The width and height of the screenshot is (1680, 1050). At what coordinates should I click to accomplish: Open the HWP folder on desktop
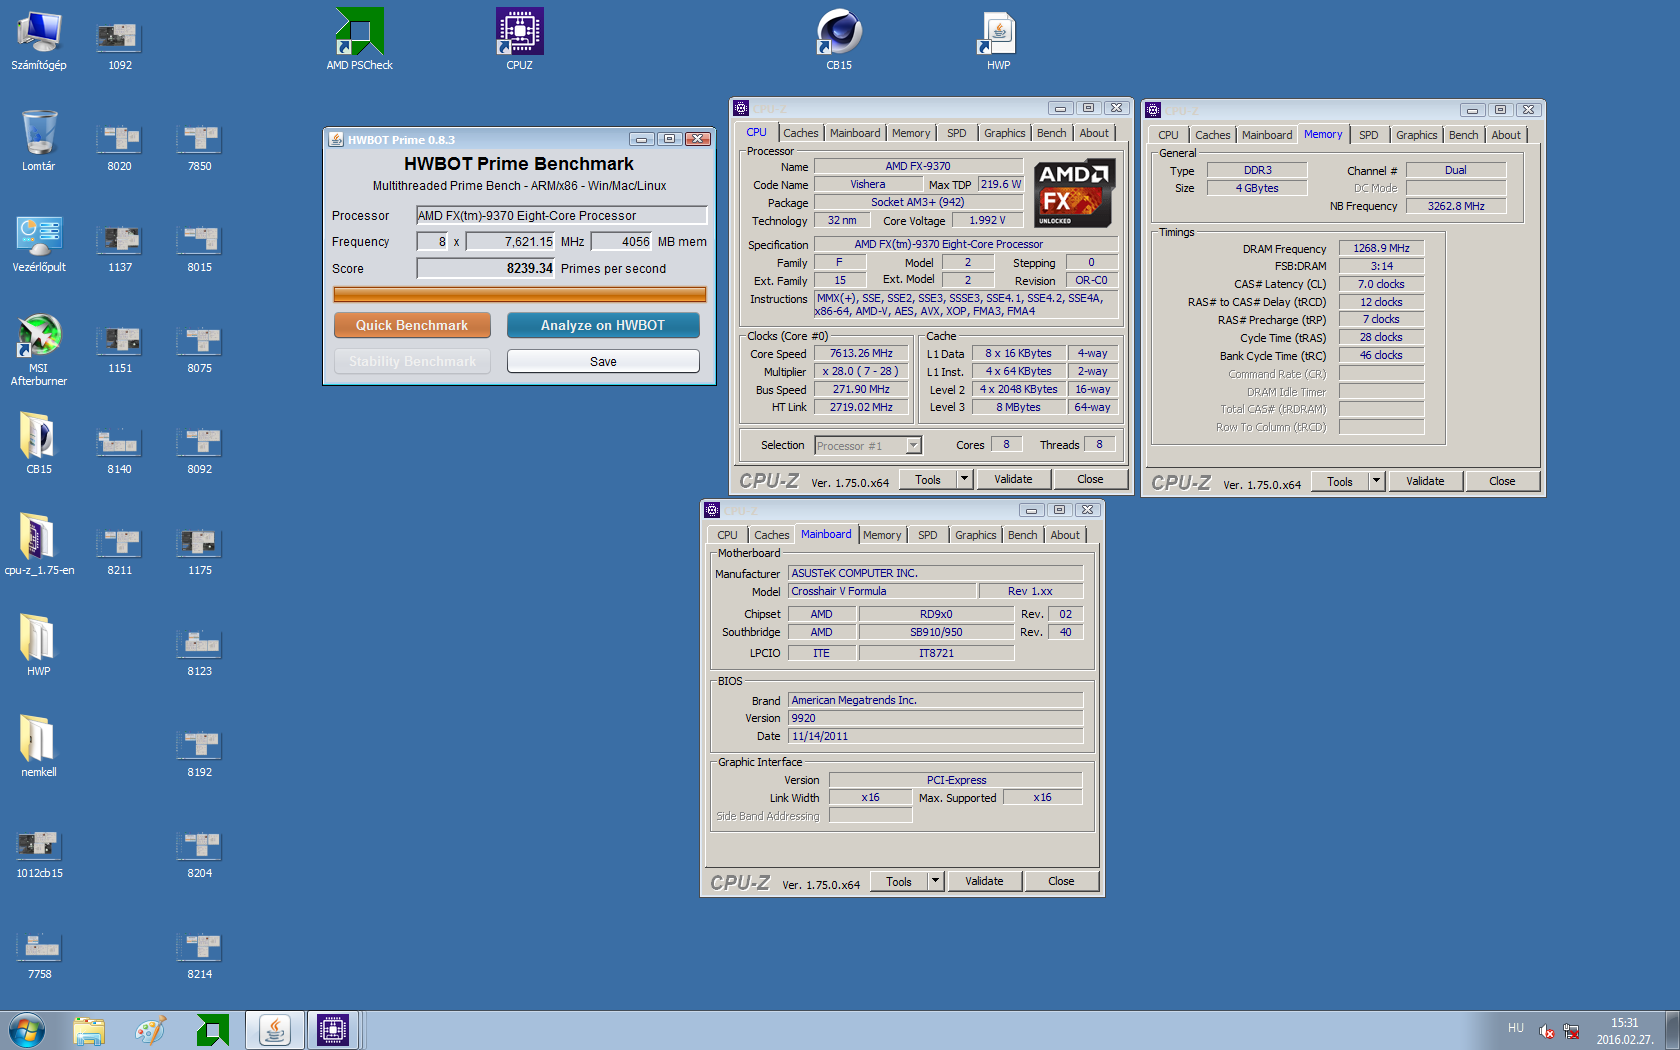39,646
